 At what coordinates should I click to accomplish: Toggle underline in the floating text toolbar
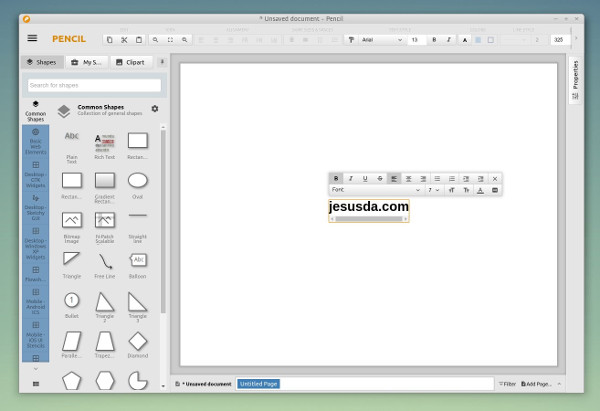point(365,178)
